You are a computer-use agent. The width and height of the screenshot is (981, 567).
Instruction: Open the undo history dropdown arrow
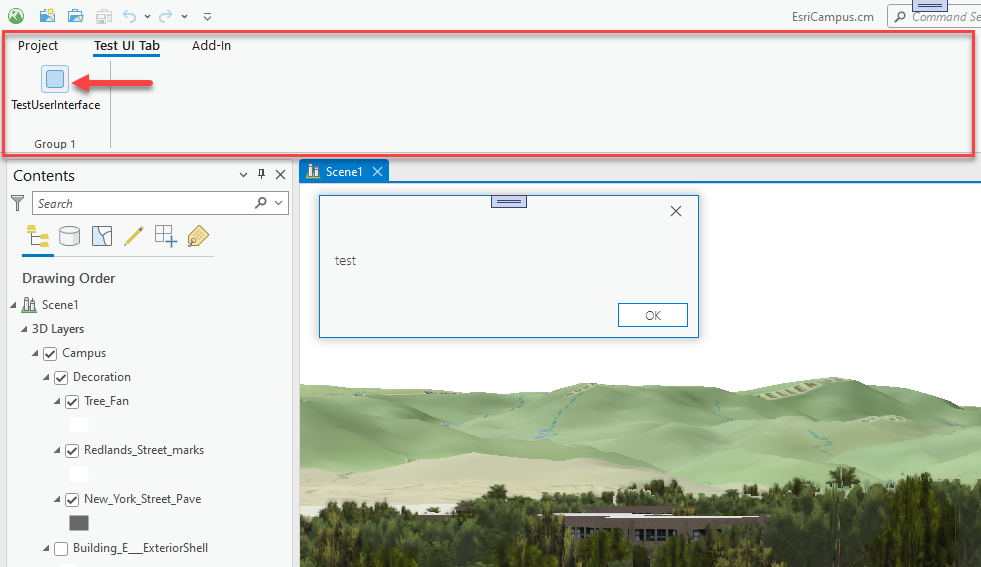[x=147, y=17]
